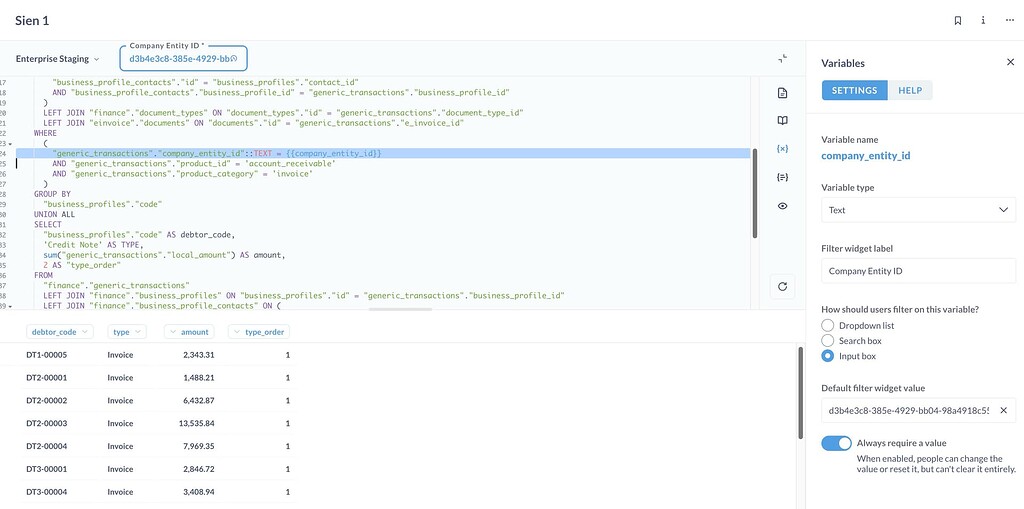This screenshot has height=509, width=1024.
Task: Refresh the query with the run button
Action: (x=782, y=287)
